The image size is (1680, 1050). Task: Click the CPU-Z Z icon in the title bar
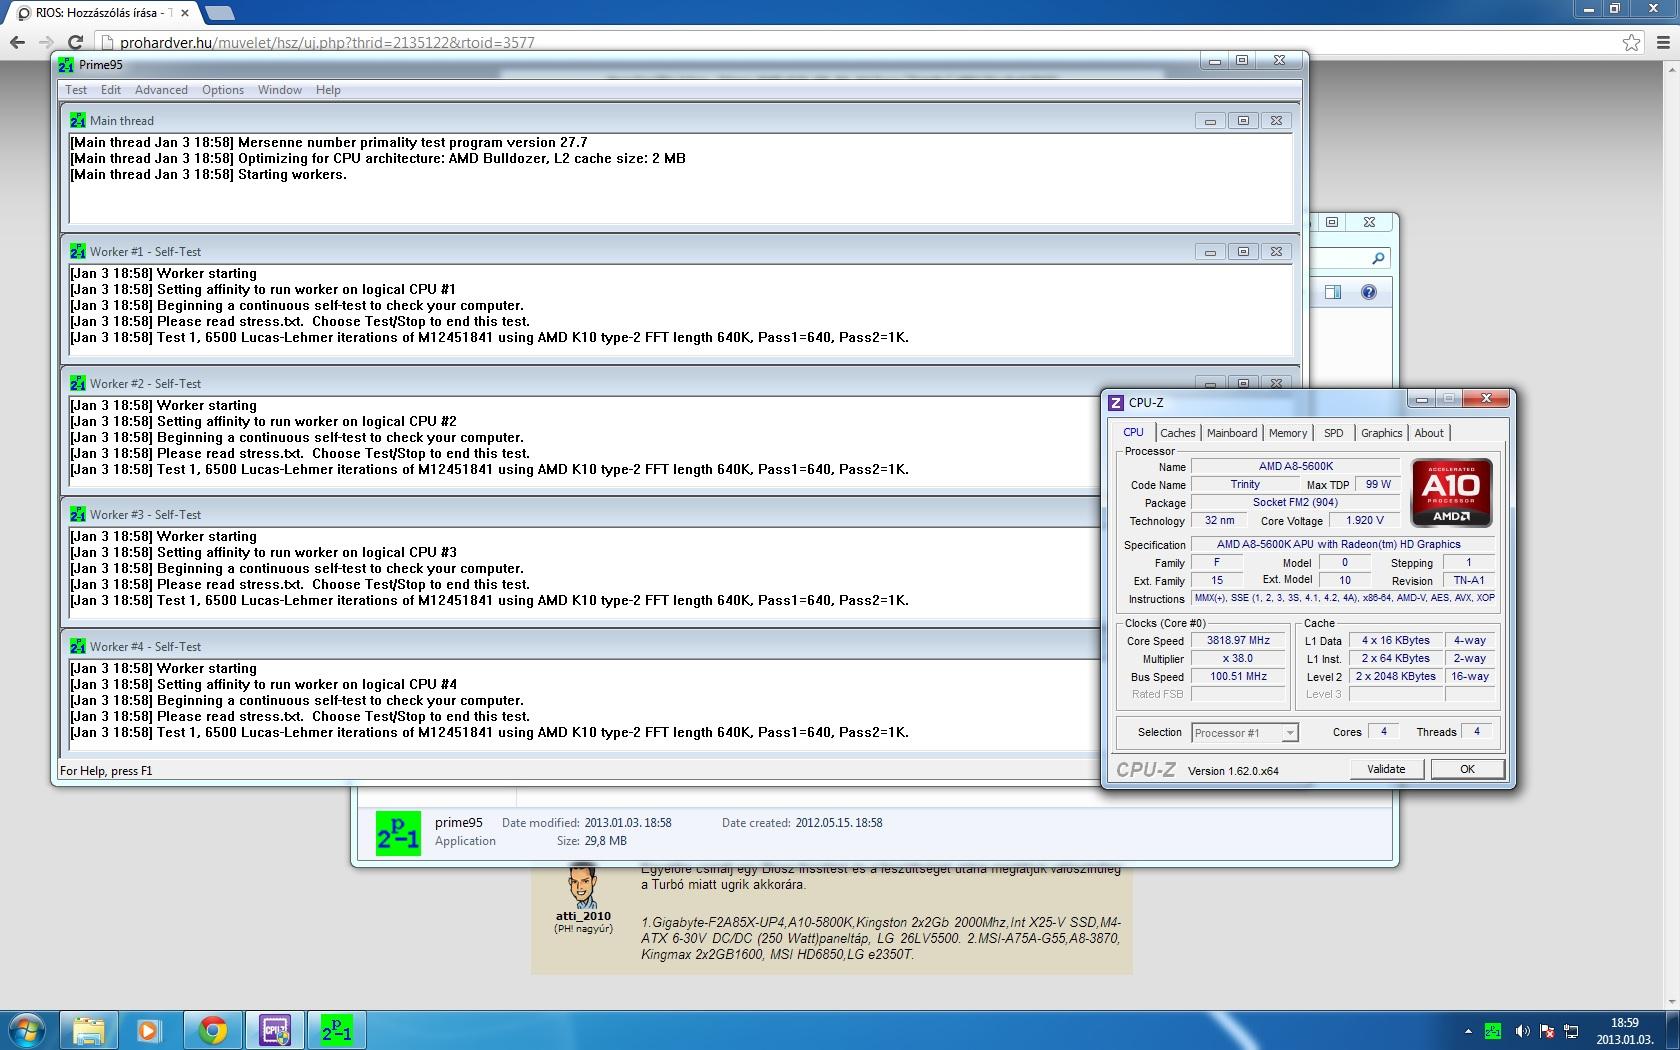1117,402
